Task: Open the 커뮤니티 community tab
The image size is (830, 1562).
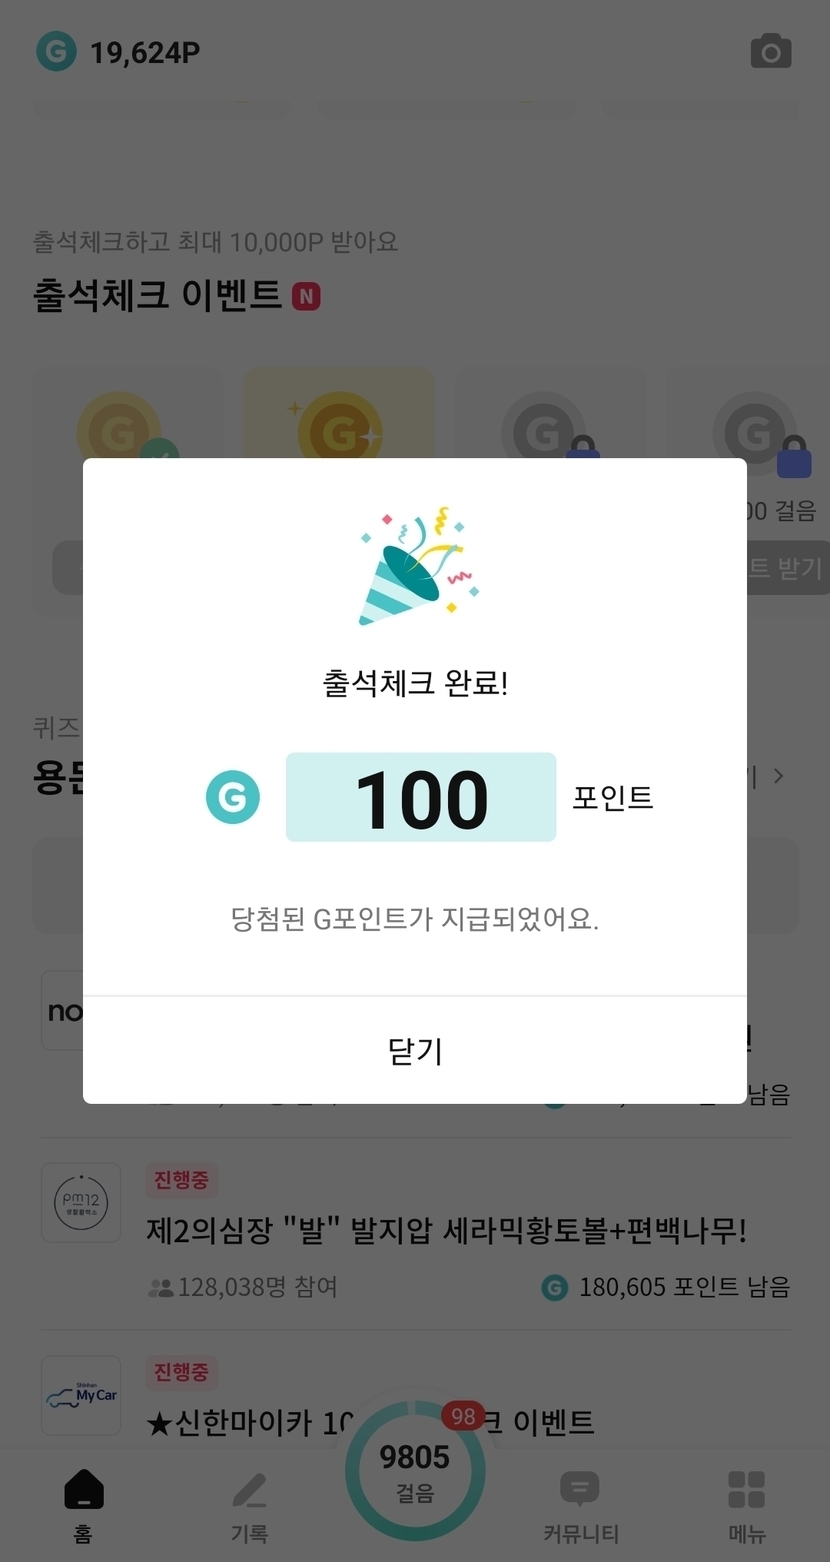Action: coord(580,1505)
